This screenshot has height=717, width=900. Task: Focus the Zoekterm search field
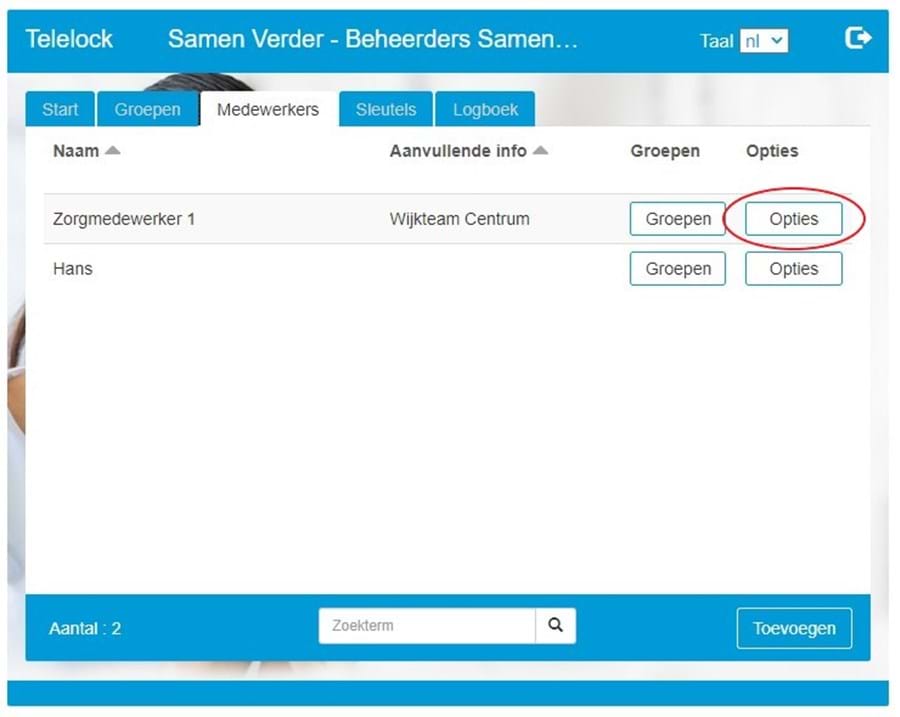coord(427,626)
